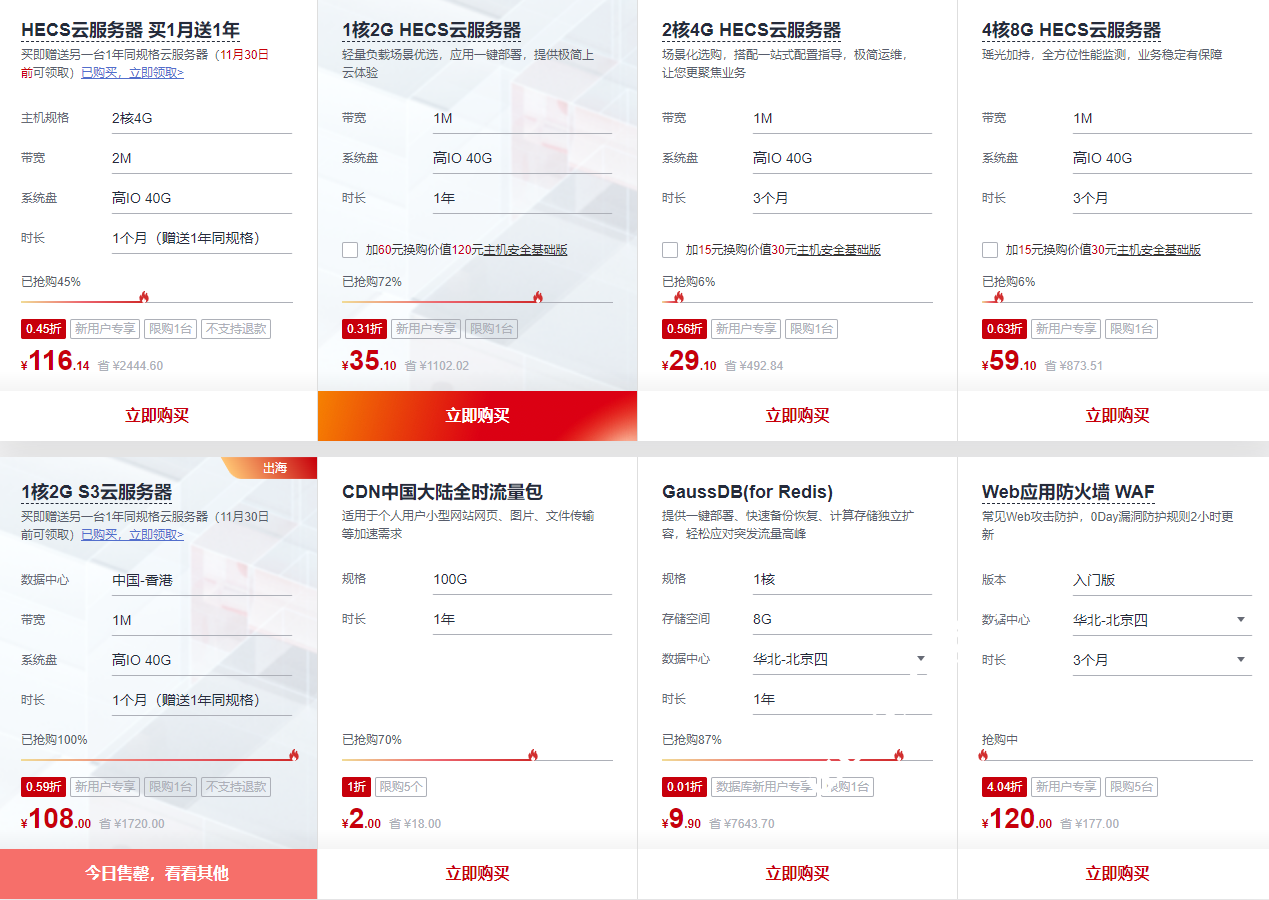Open 已购买,立即领取 link in 1核2G S3 card
This screenshot has height=900, width=1269.
(132, 534)
